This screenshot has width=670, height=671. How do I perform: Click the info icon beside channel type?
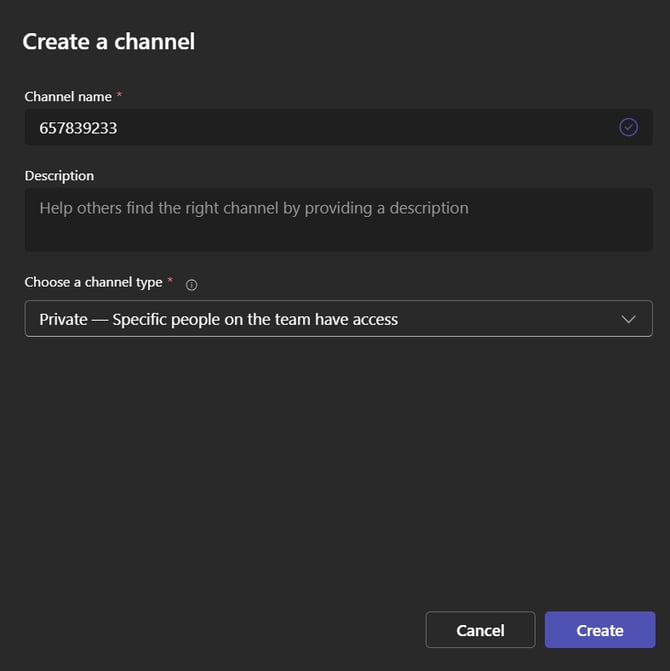(x=192, y=284)
